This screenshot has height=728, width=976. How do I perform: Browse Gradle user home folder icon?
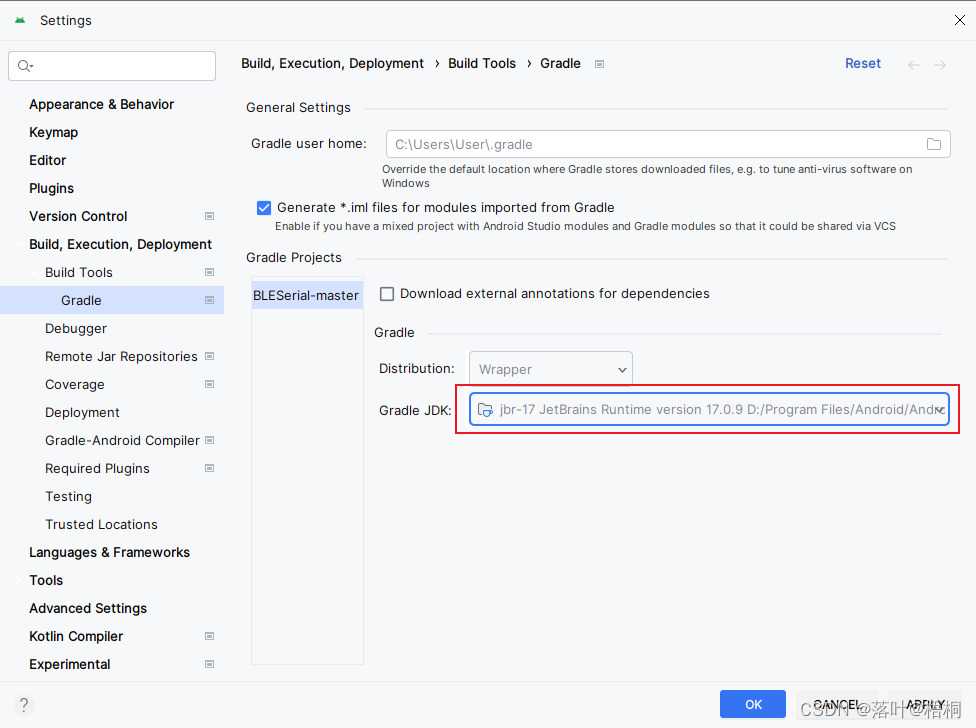tap(934, 144)
